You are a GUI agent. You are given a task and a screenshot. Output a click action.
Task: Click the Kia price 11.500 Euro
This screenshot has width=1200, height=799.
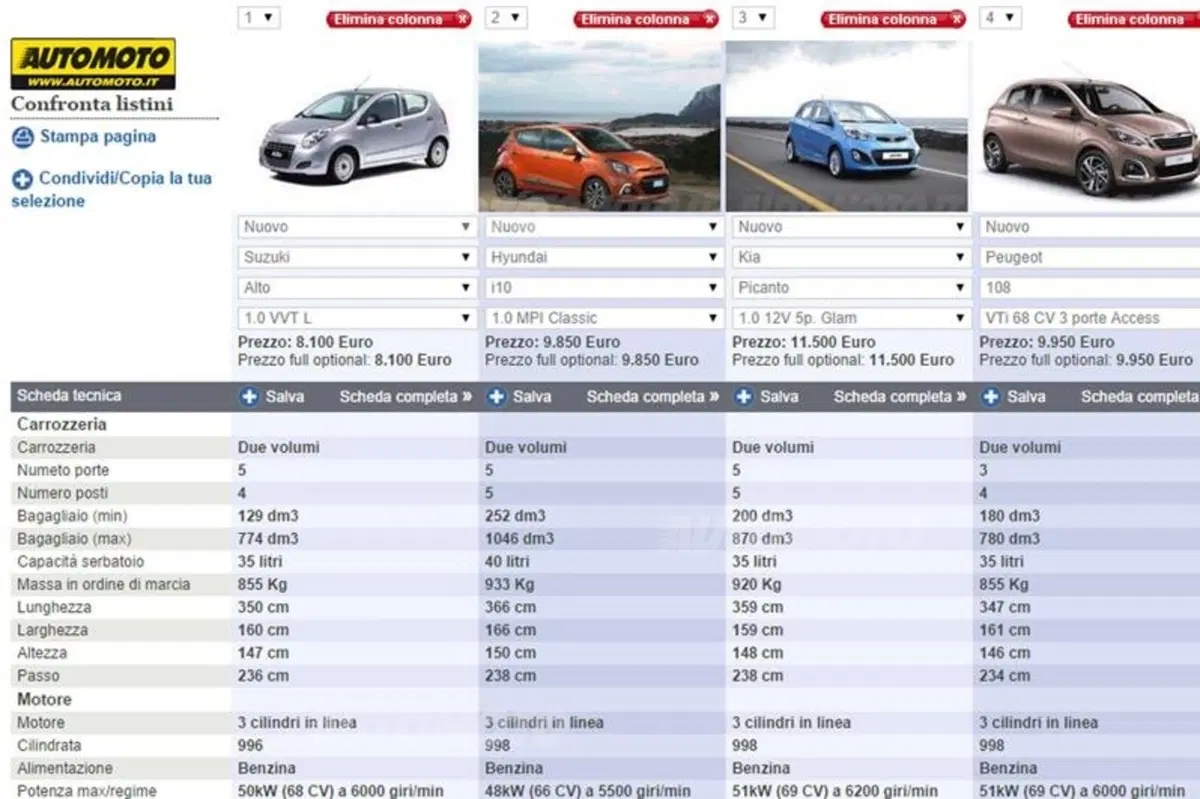click(x=804, y=342)
